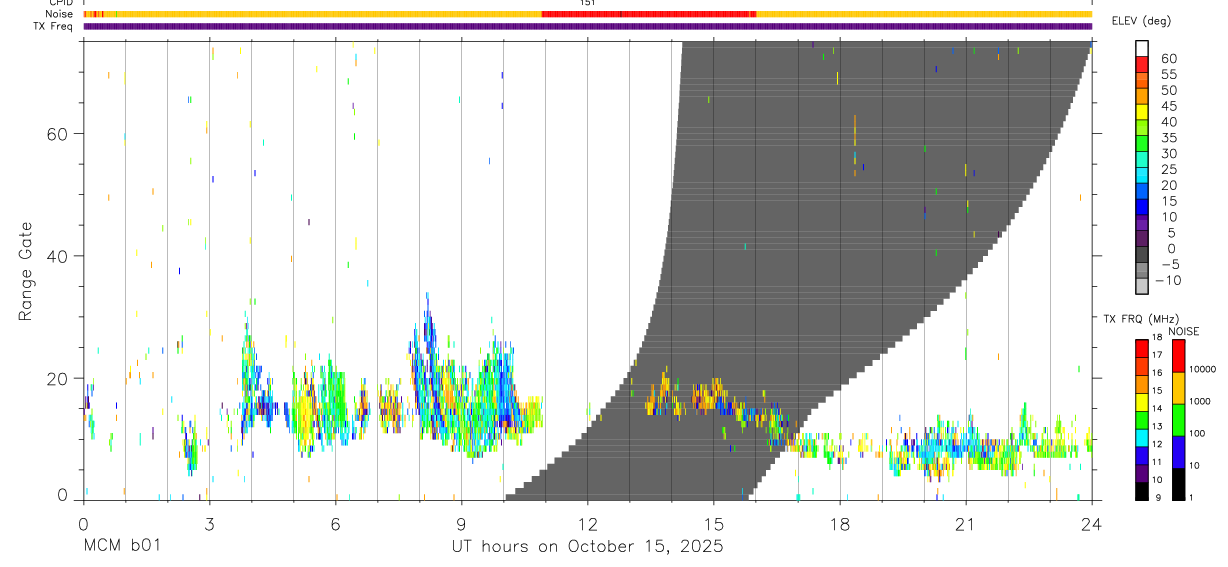
Task: Click NOISE legend value '10000'
Action: click(1205, 370)
